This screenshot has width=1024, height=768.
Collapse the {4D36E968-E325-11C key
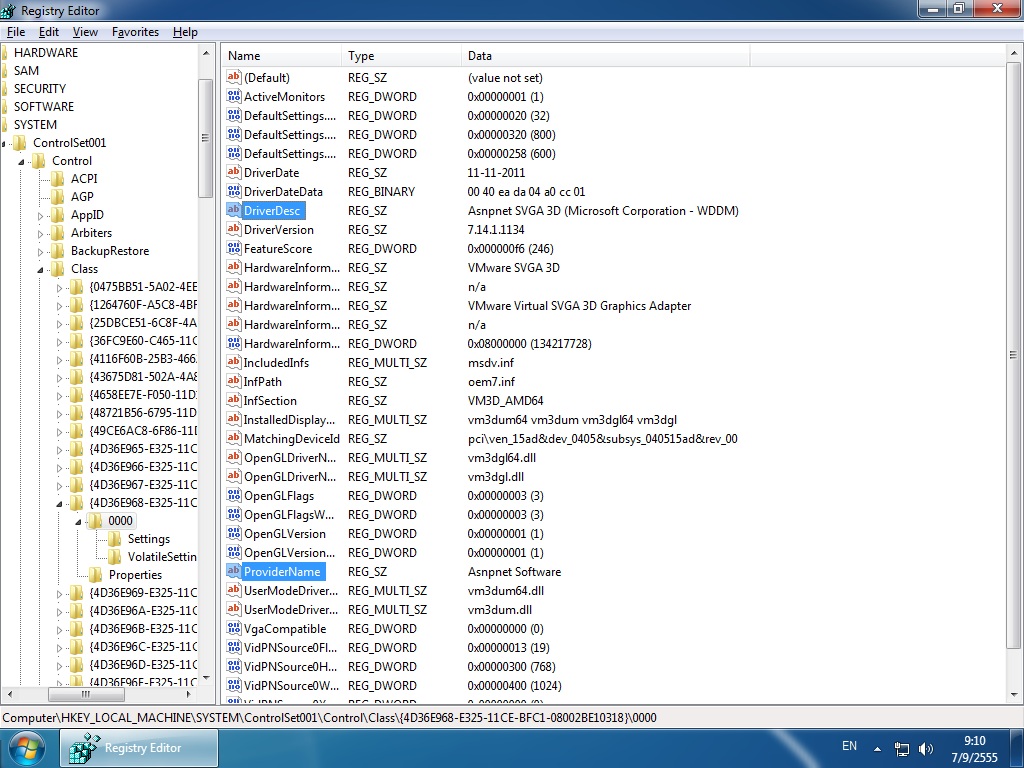coord(59,504)
